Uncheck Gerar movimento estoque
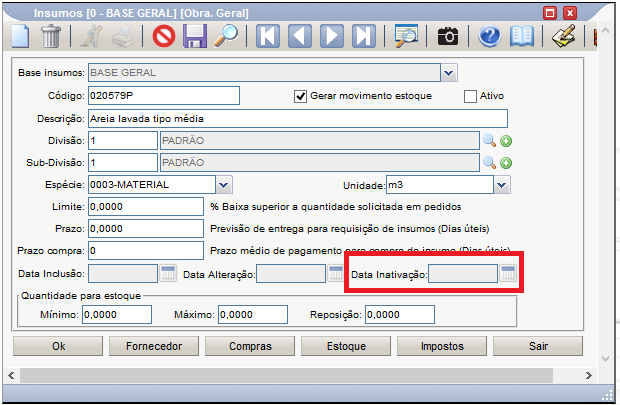This screenshot has width=620, height=405. tap(300, 96)
